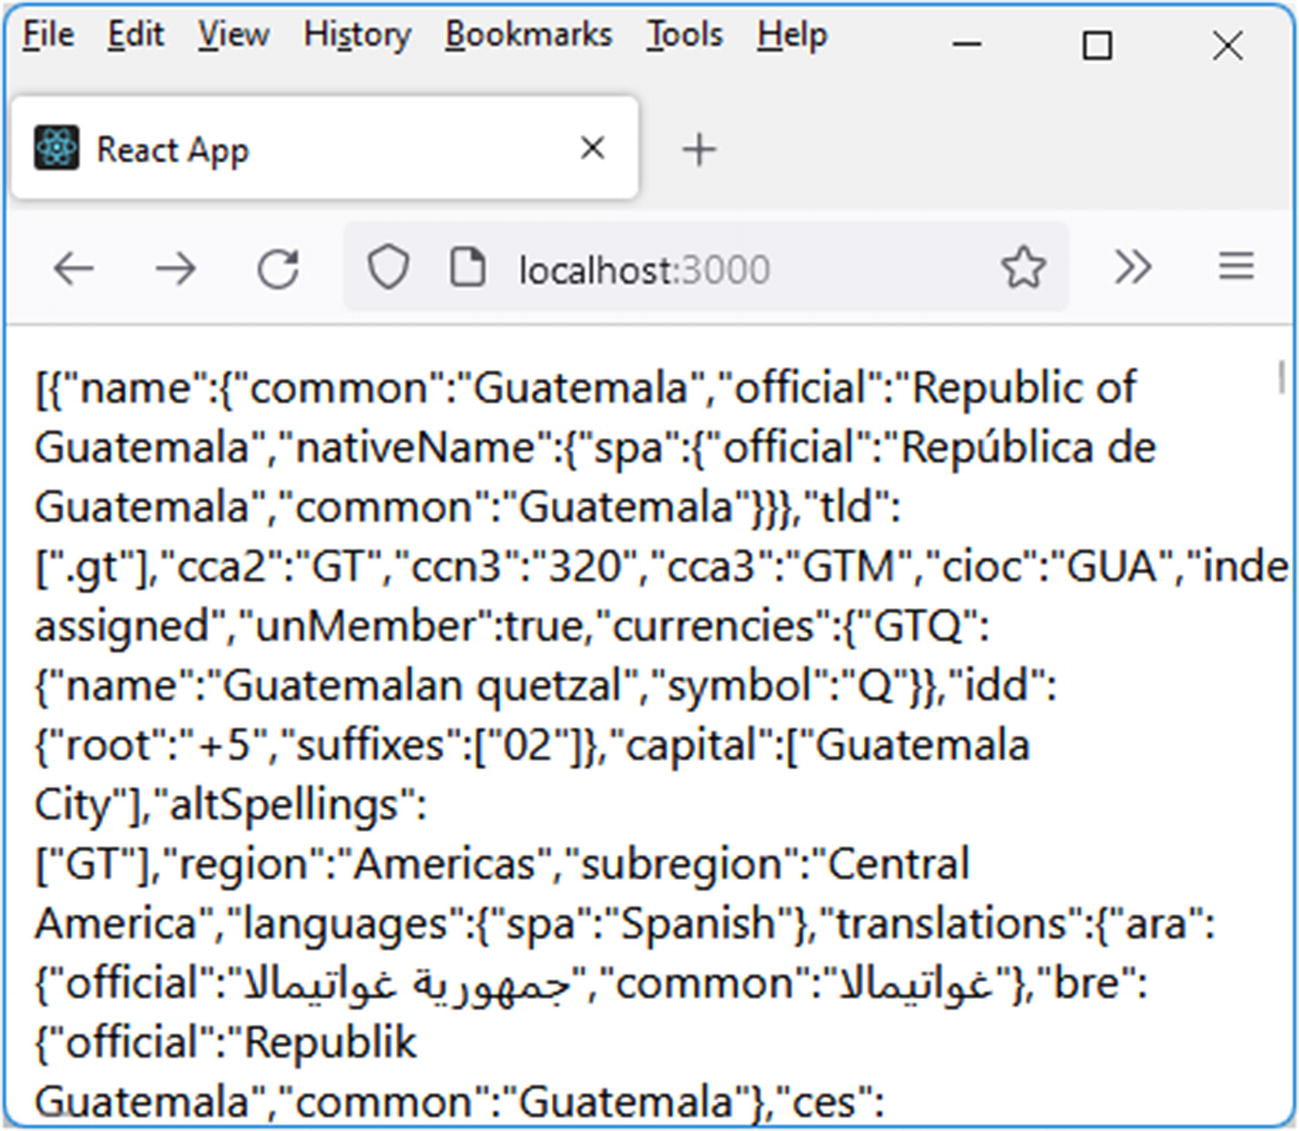Open the History menu
Viewport: 1299px width, 1131px height.
pos(357,35)
